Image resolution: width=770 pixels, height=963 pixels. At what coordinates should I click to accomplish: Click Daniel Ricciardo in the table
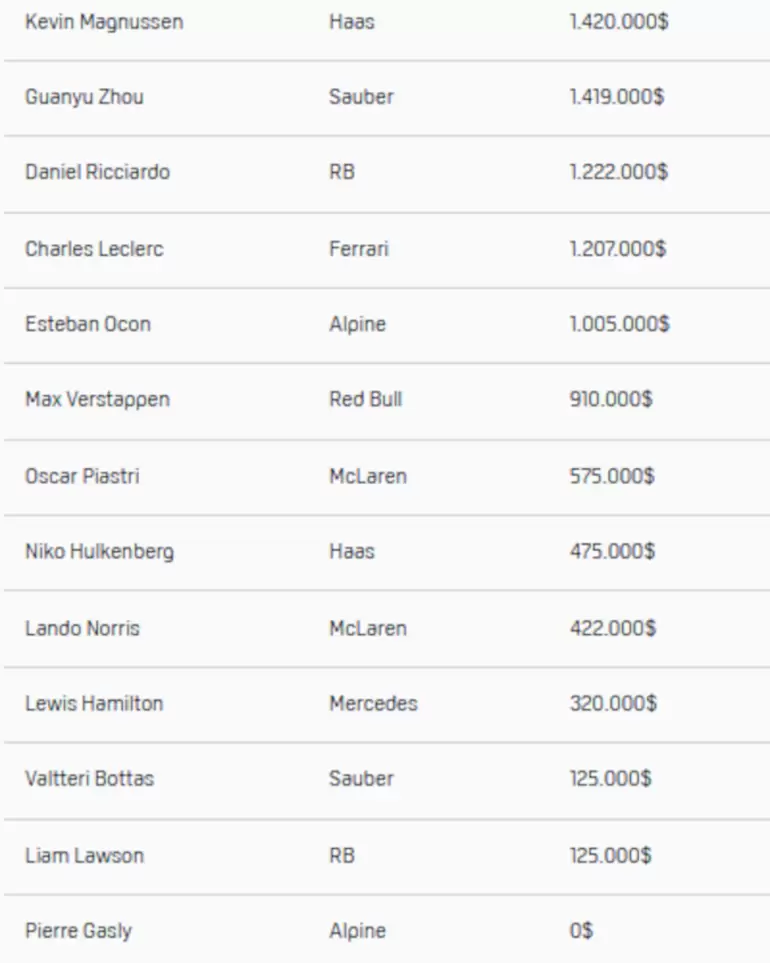97,172
